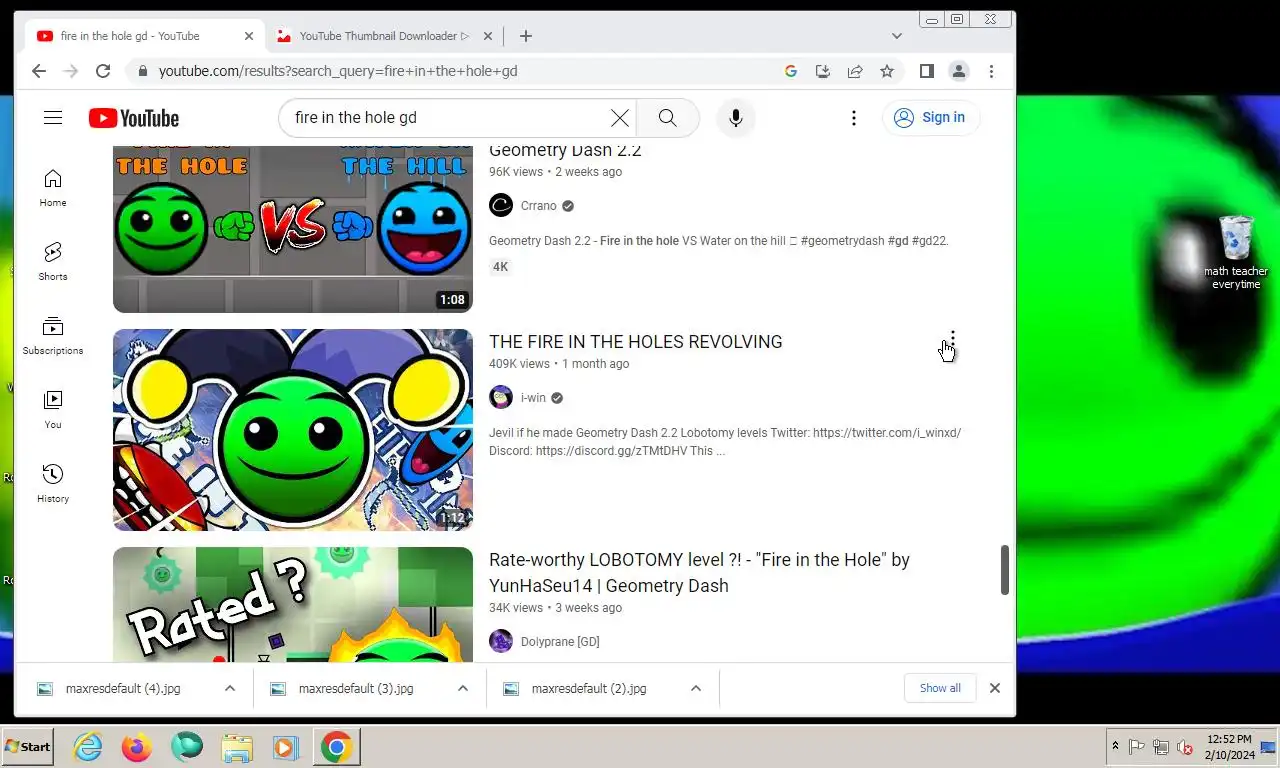Visit the Dolyprane [GD] channel
Screen dimensions: 1280x768
tap(560, 642)
